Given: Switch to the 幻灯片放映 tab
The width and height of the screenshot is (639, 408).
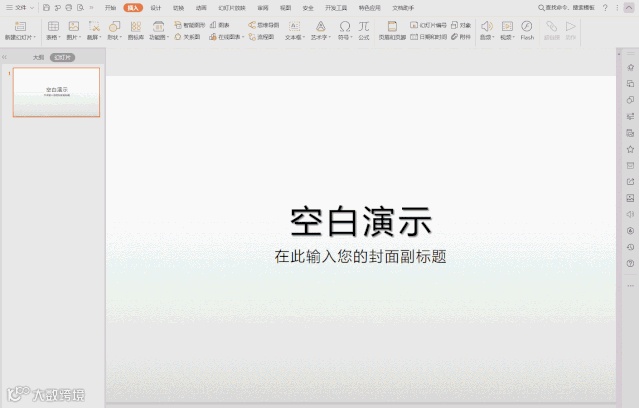Looking at the screenshot, I should [x=232, y=8].
